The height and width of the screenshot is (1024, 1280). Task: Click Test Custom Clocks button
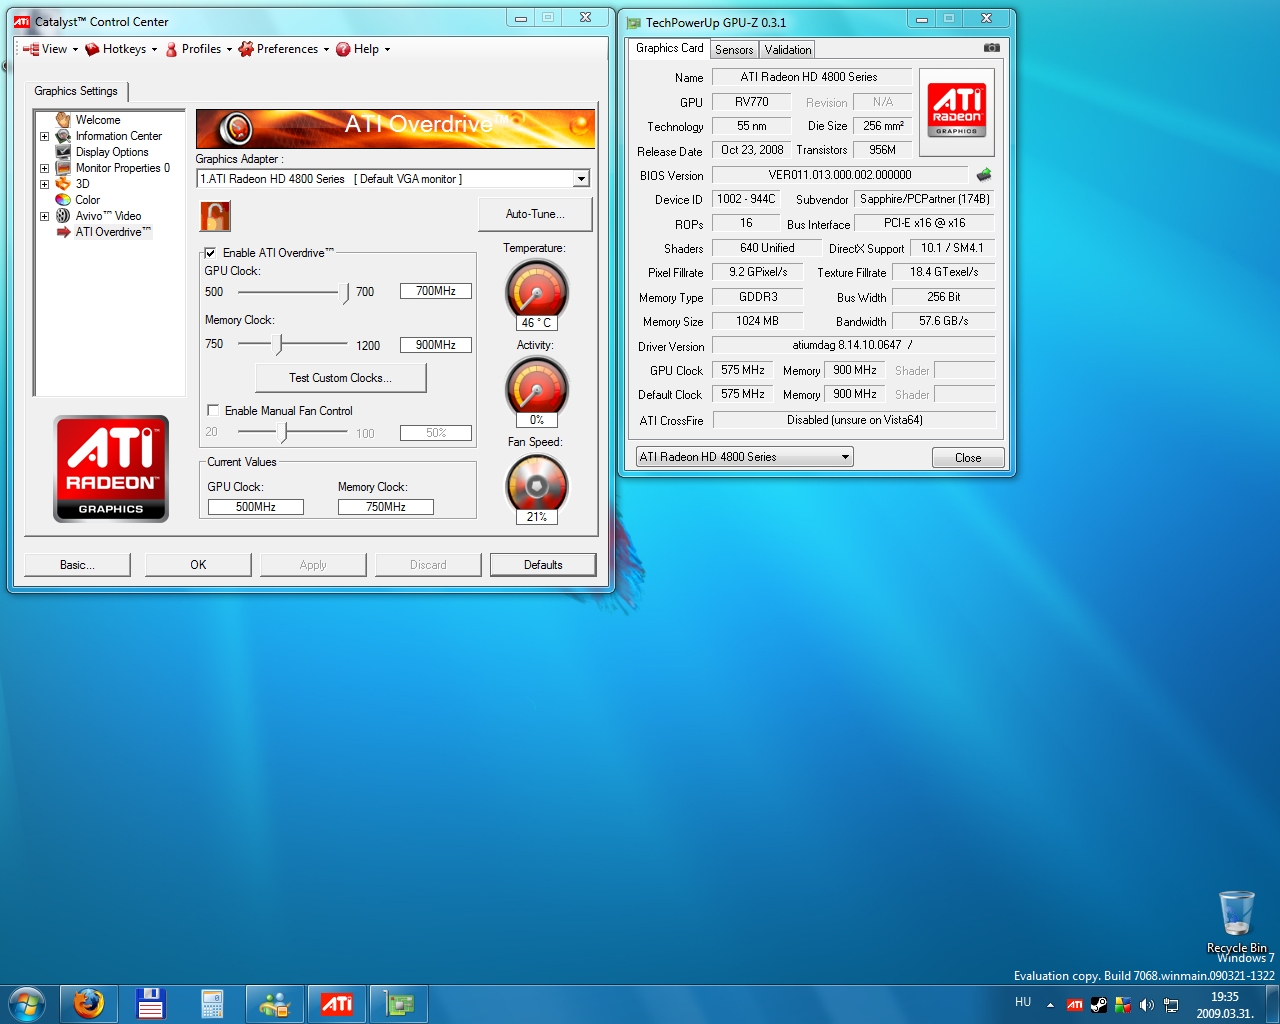[341, 378]
